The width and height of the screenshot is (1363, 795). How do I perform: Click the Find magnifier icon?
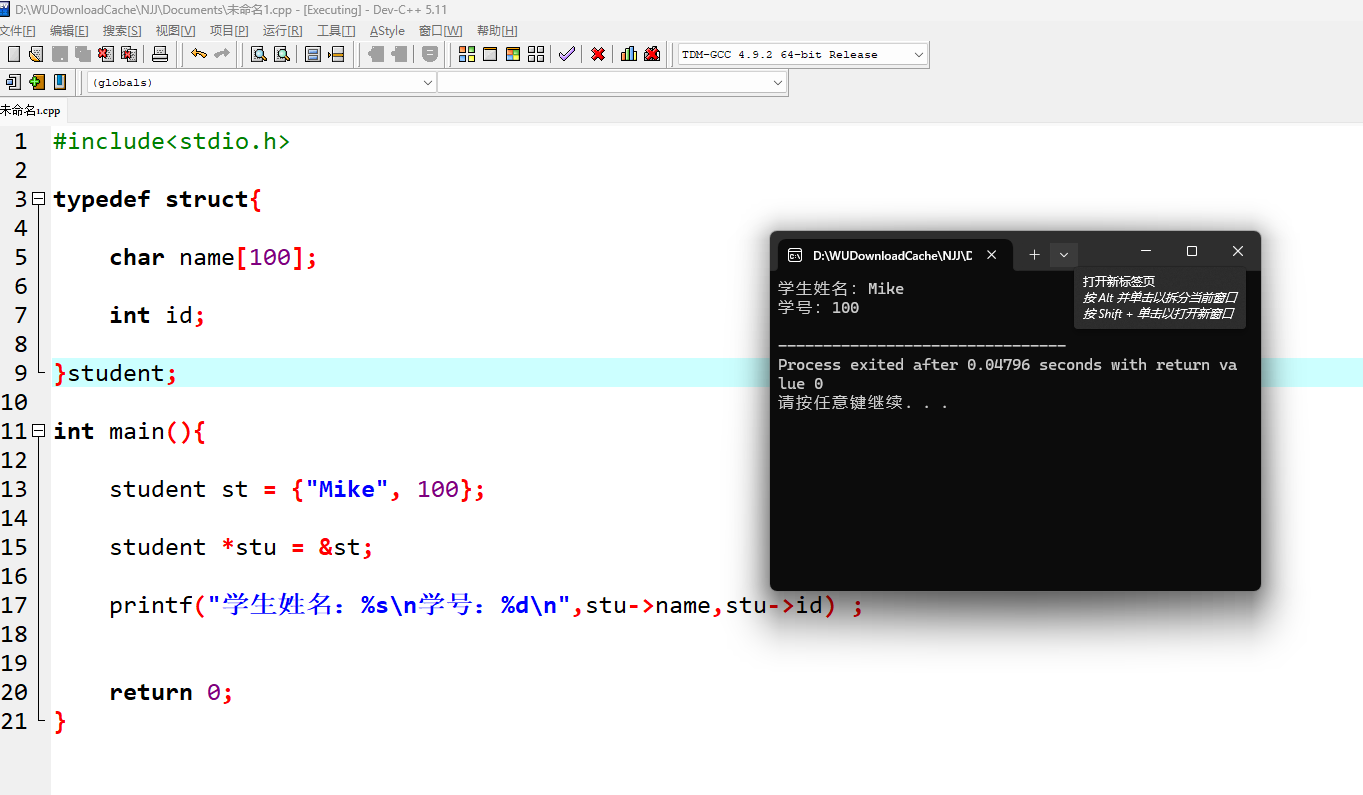[258, 54]
